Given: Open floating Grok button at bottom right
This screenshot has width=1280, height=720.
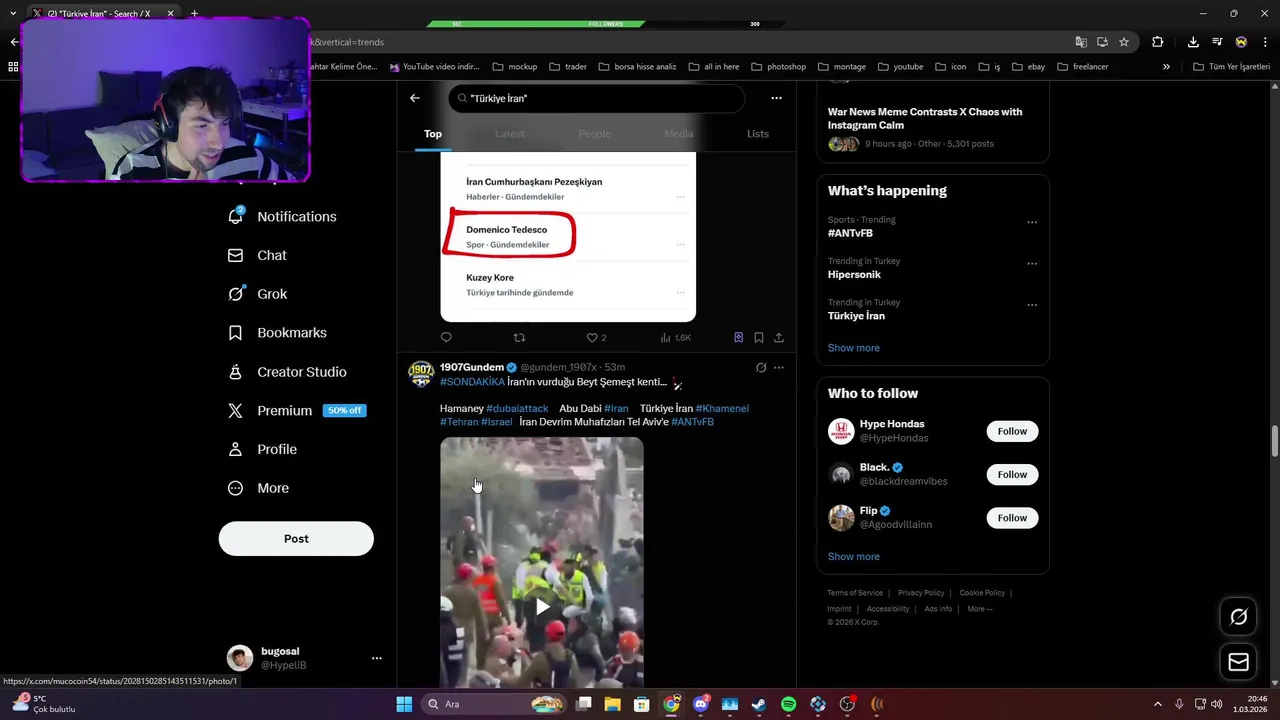Looking at the screenshot, I should [x=1238, y=617].
